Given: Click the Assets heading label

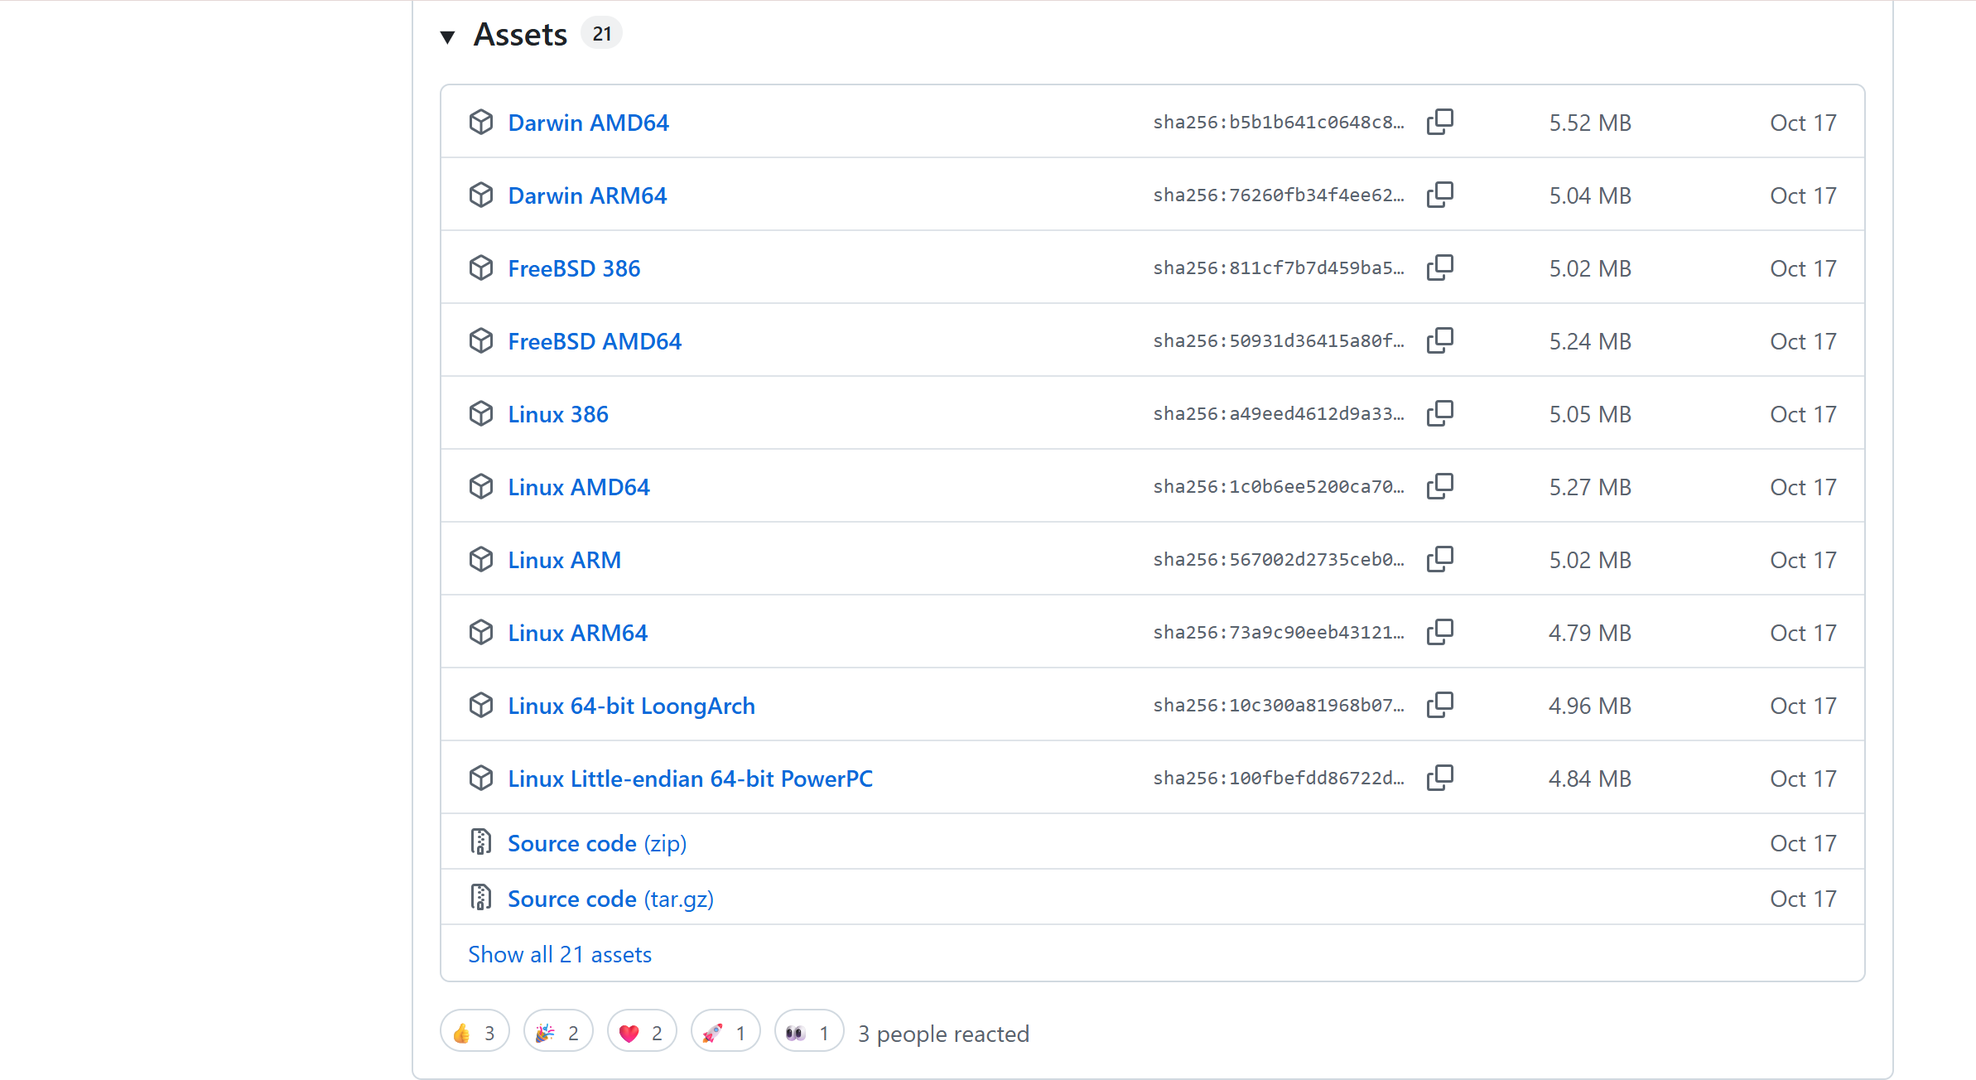Looking at the screenshot, I should [520, 35].
